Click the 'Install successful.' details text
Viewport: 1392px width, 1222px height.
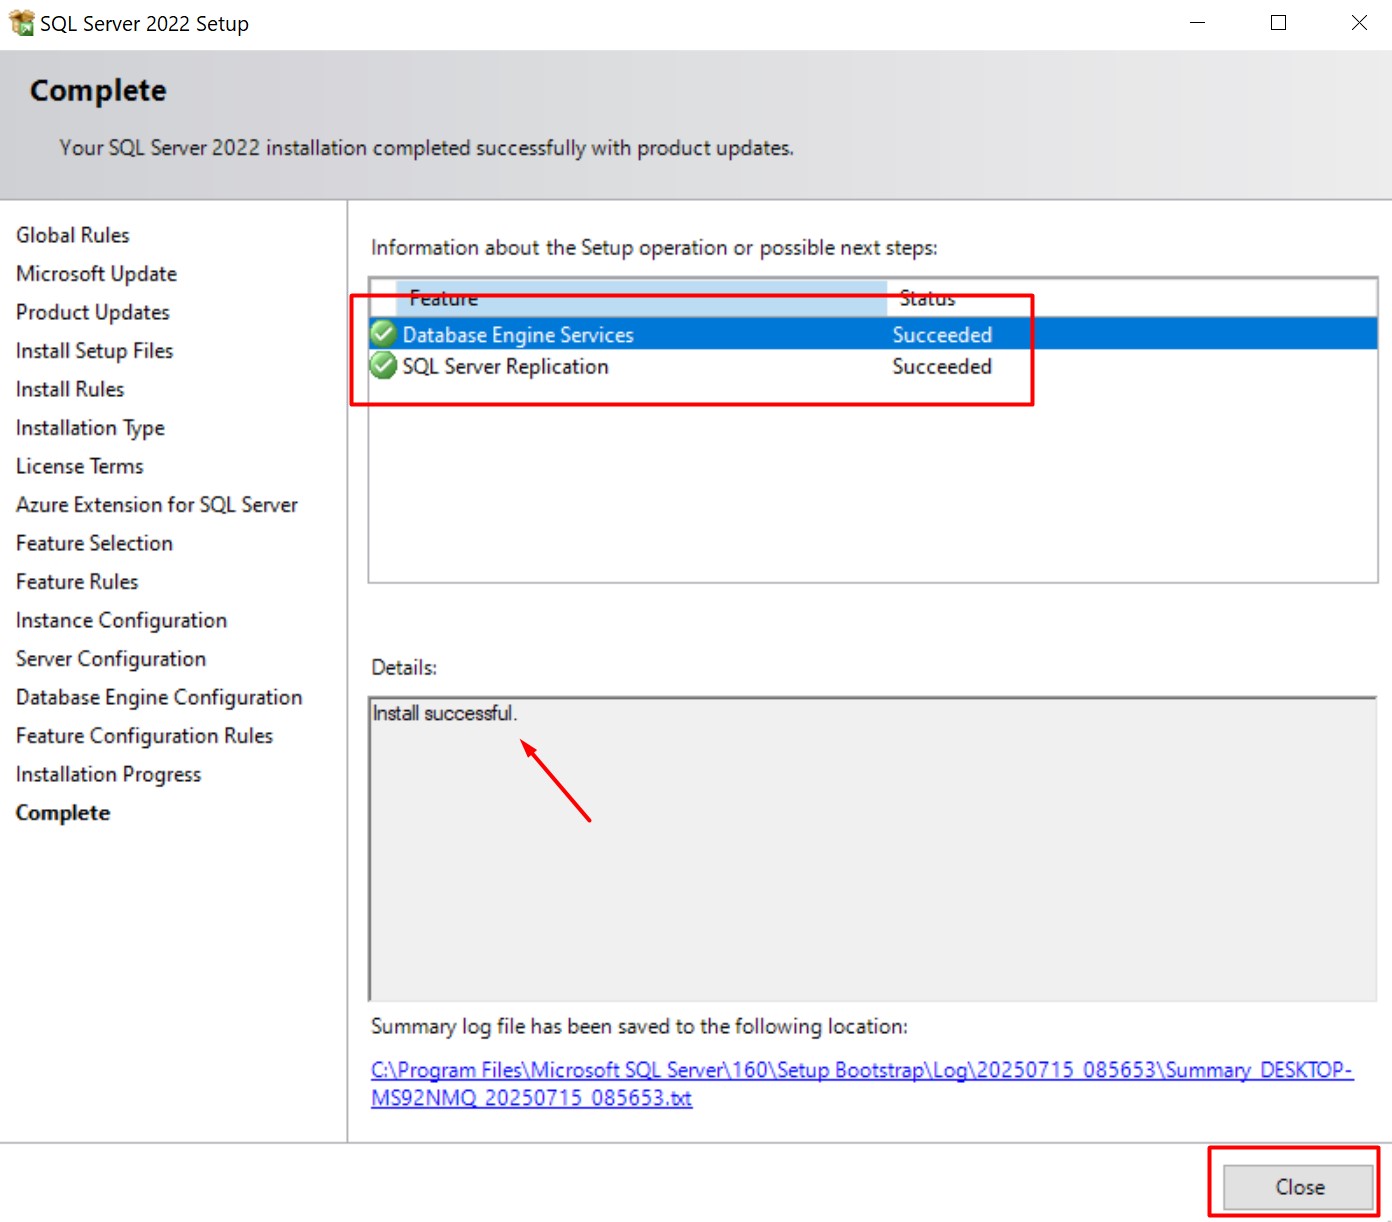[x=445, y=713]
